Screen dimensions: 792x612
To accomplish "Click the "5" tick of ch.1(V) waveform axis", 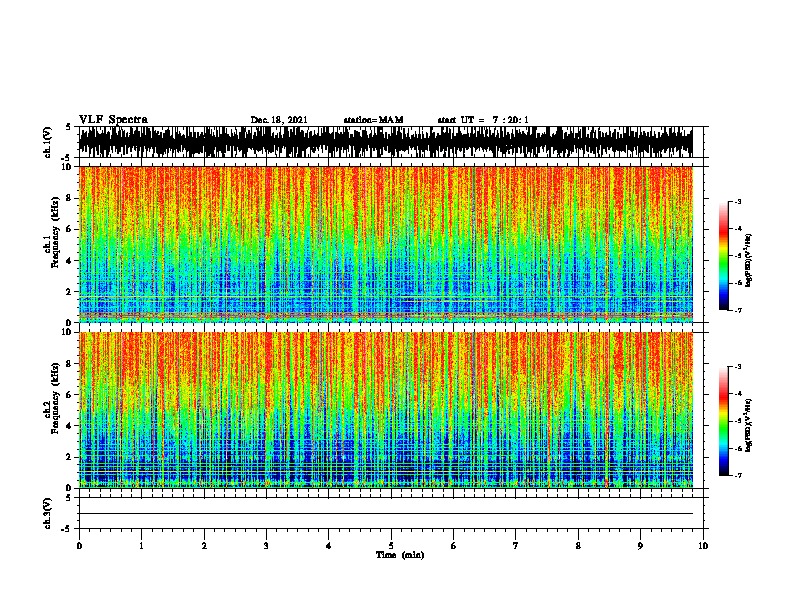I will 68,127.
